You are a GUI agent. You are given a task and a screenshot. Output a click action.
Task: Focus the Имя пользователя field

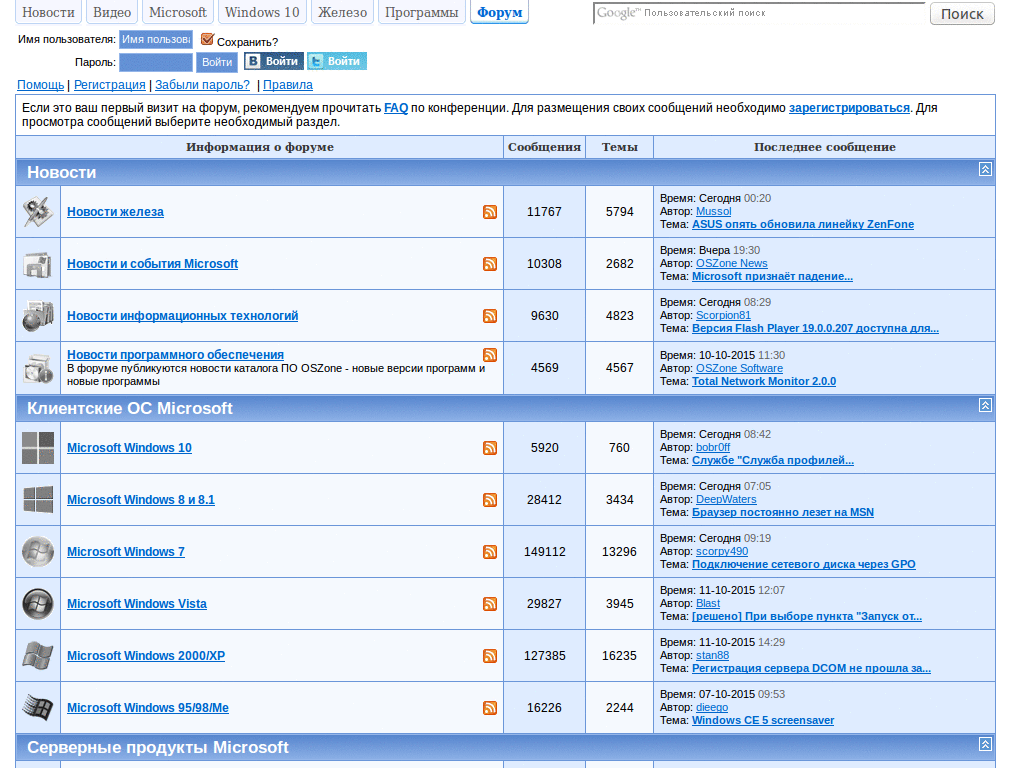tap(155, 39)
